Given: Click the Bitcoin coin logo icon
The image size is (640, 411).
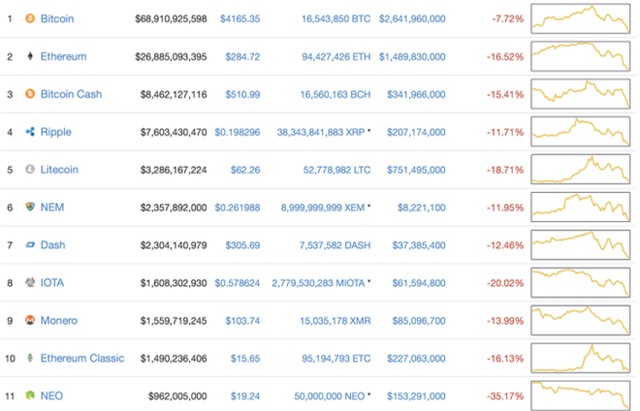Looking at the screenshot, I should pos(29,19).
